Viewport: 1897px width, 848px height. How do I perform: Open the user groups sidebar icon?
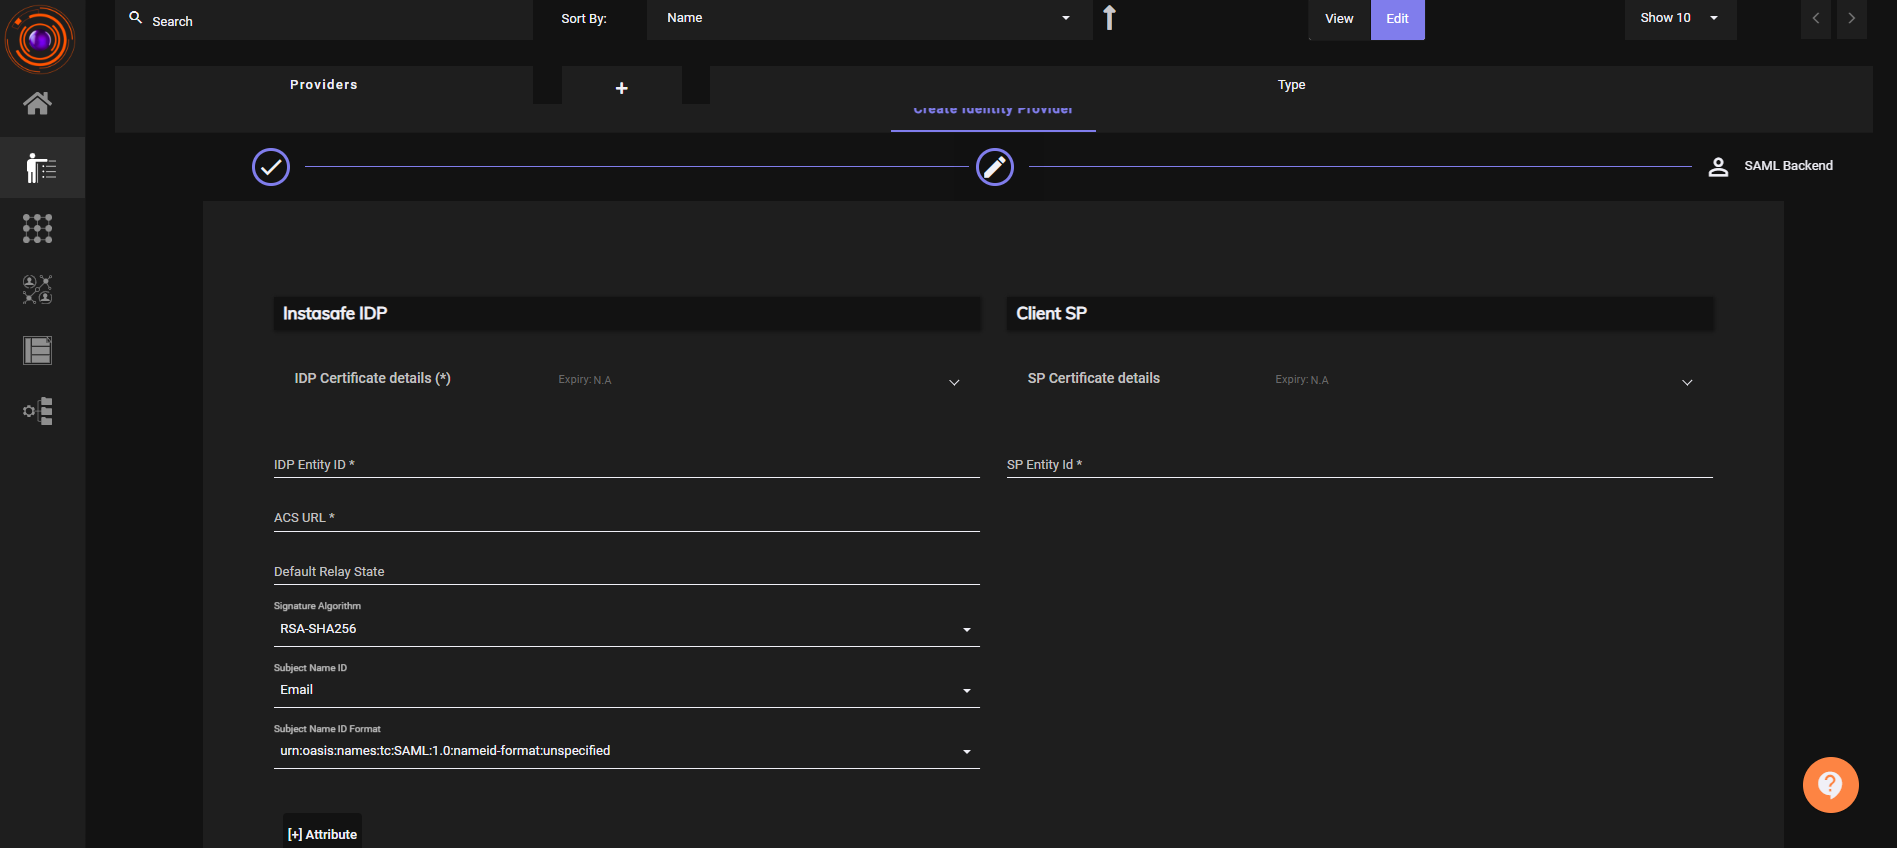pyautogui.click(x=38, y=290)
